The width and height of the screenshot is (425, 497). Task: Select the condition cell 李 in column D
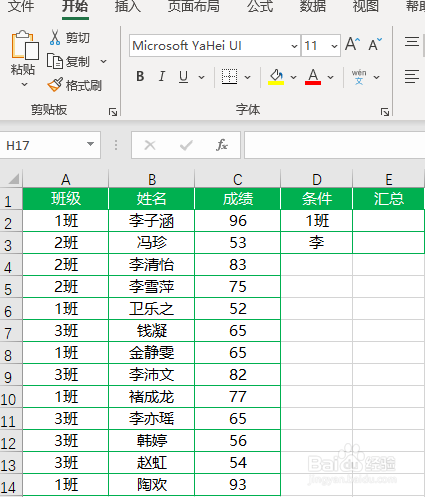(x=317, y=243)
